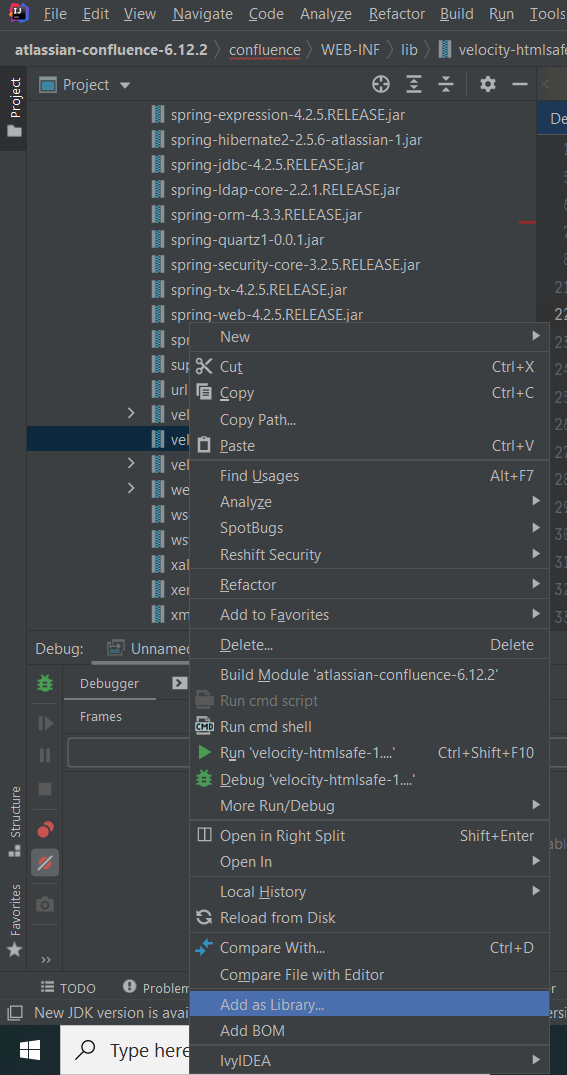Expand the New submenu in context menu
The width and height of the screenshot is (567, 1075).
point(369,337)
